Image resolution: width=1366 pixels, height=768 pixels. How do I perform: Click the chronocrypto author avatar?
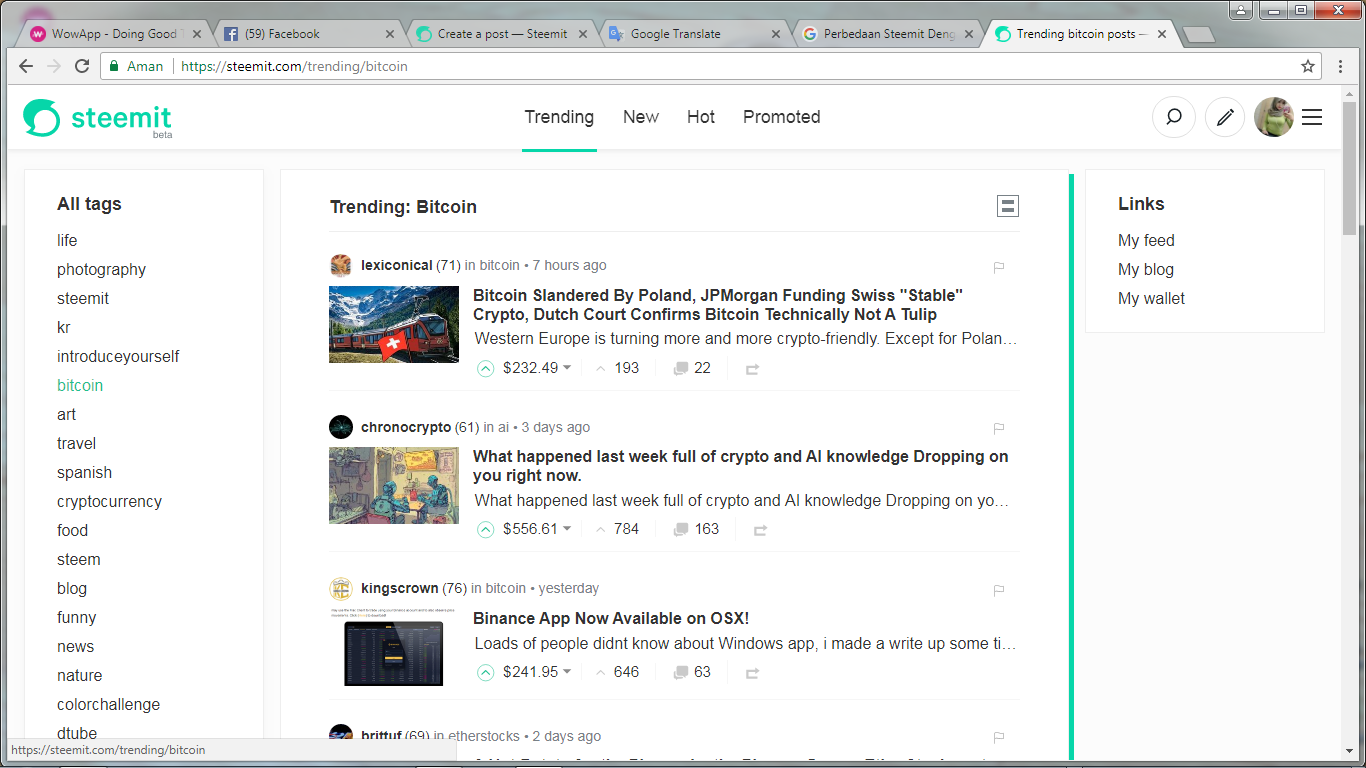(341, 427)
